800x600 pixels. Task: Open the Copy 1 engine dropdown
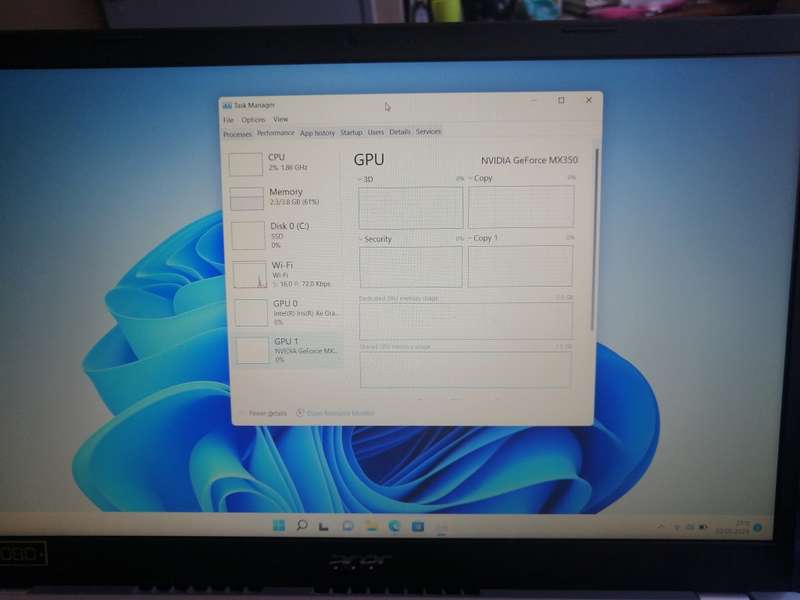483,238
